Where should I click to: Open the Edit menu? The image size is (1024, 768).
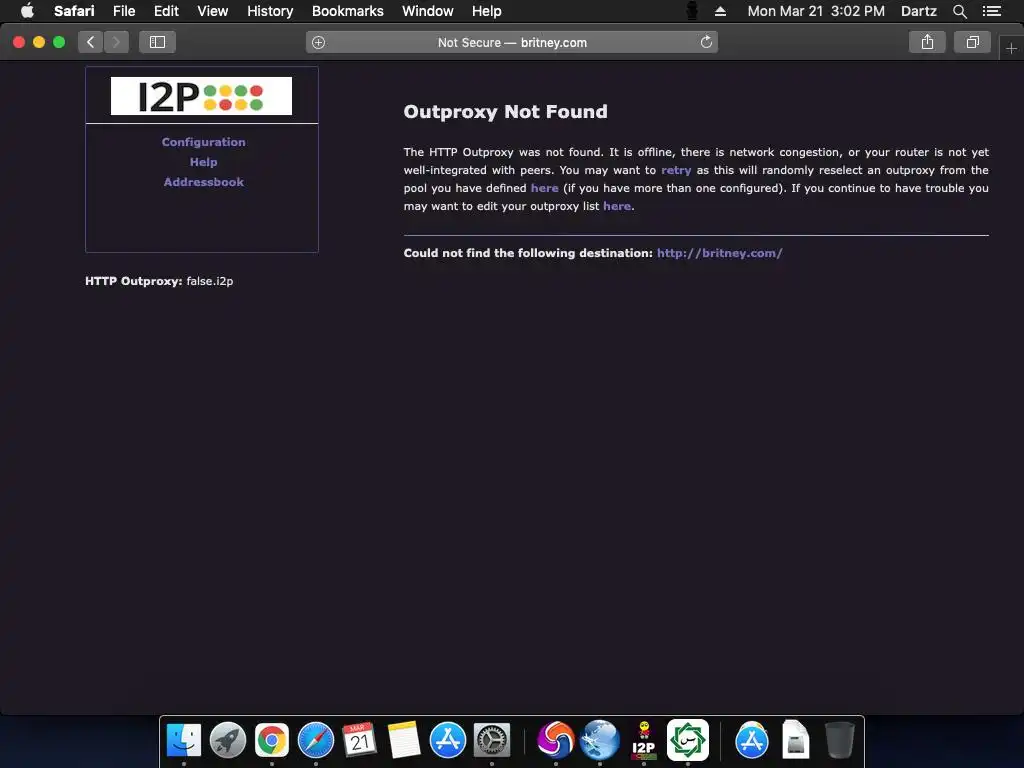point(166,11)
